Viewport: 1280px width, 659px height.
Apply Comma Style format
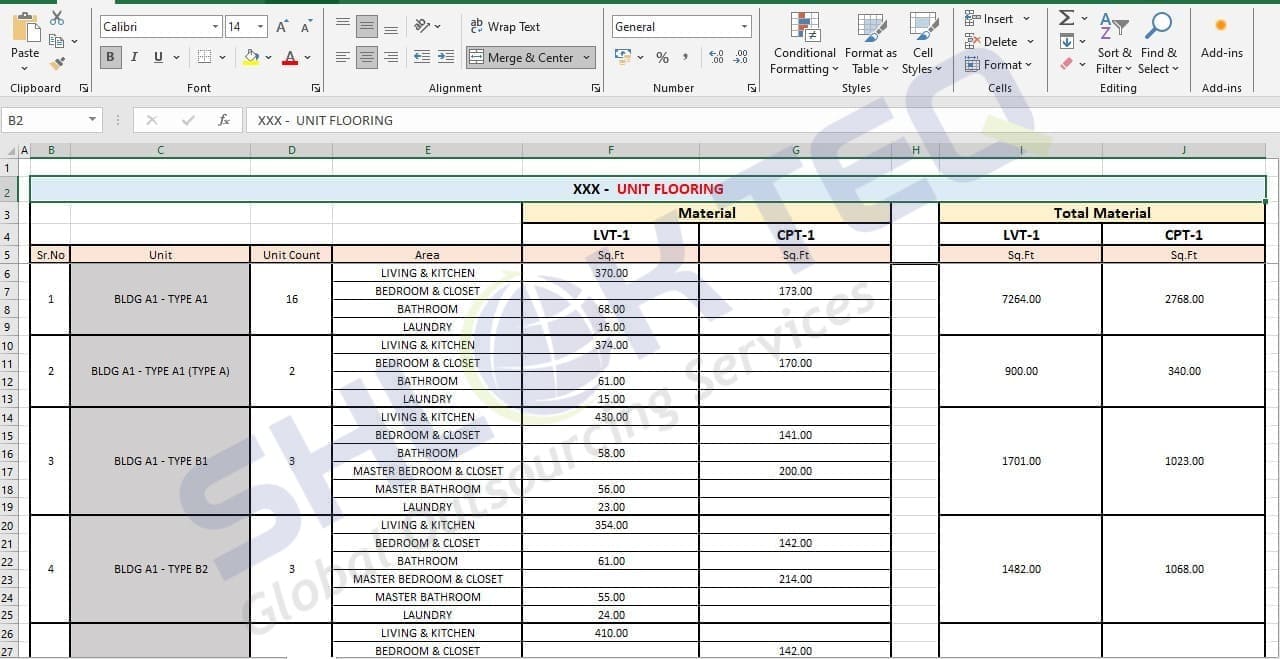coord(686,58)
